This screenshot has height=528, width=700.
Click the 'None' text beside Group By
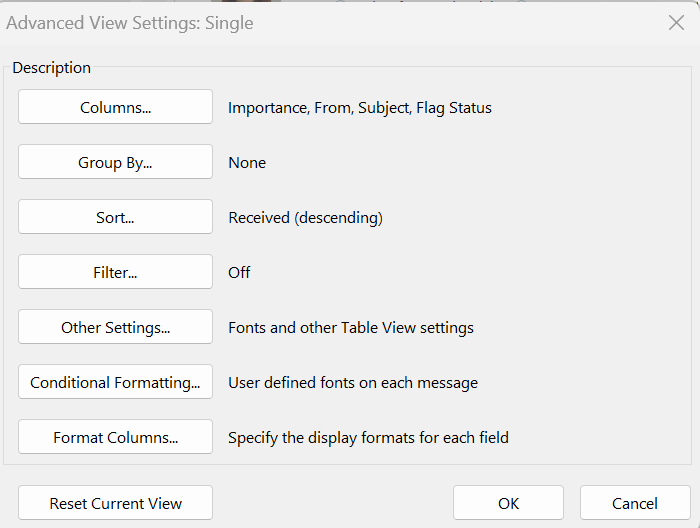tap(247, 162)
